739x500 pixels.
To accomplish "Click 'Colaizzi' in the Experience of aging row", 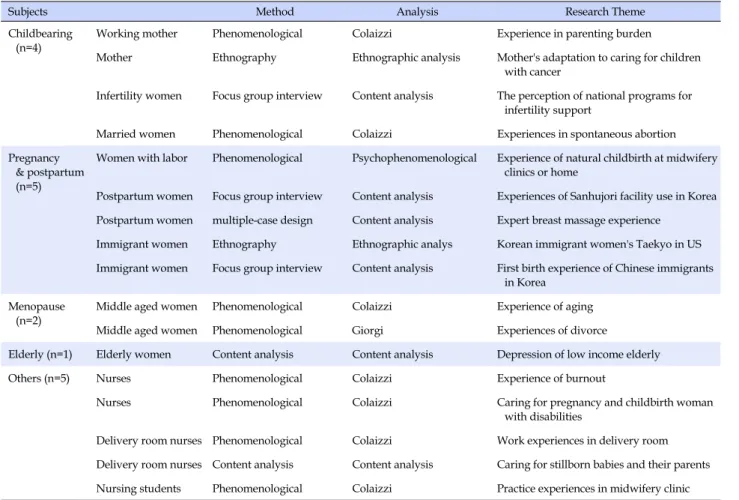I will coord(372,306).
